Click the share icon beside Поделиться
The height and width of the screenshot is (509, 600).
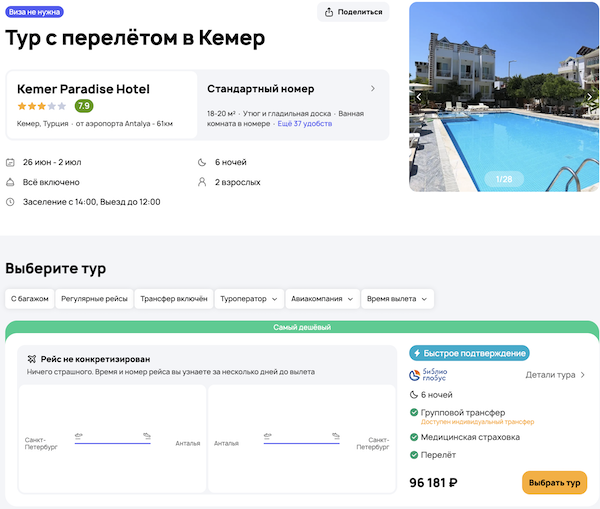(x=329, y=12)
